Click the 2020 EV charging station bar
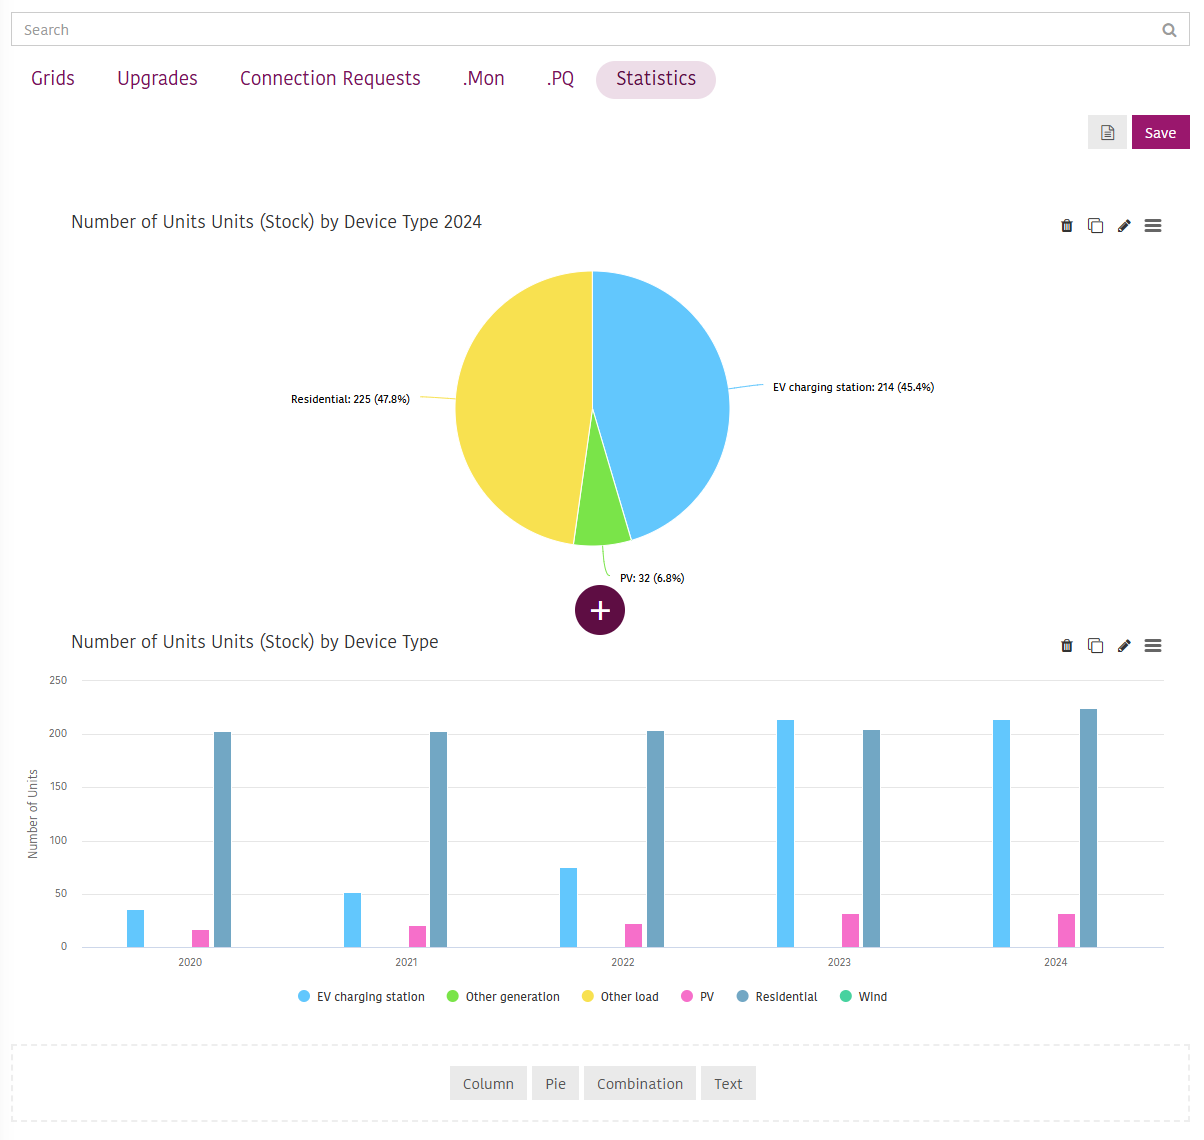 [136, 929]
